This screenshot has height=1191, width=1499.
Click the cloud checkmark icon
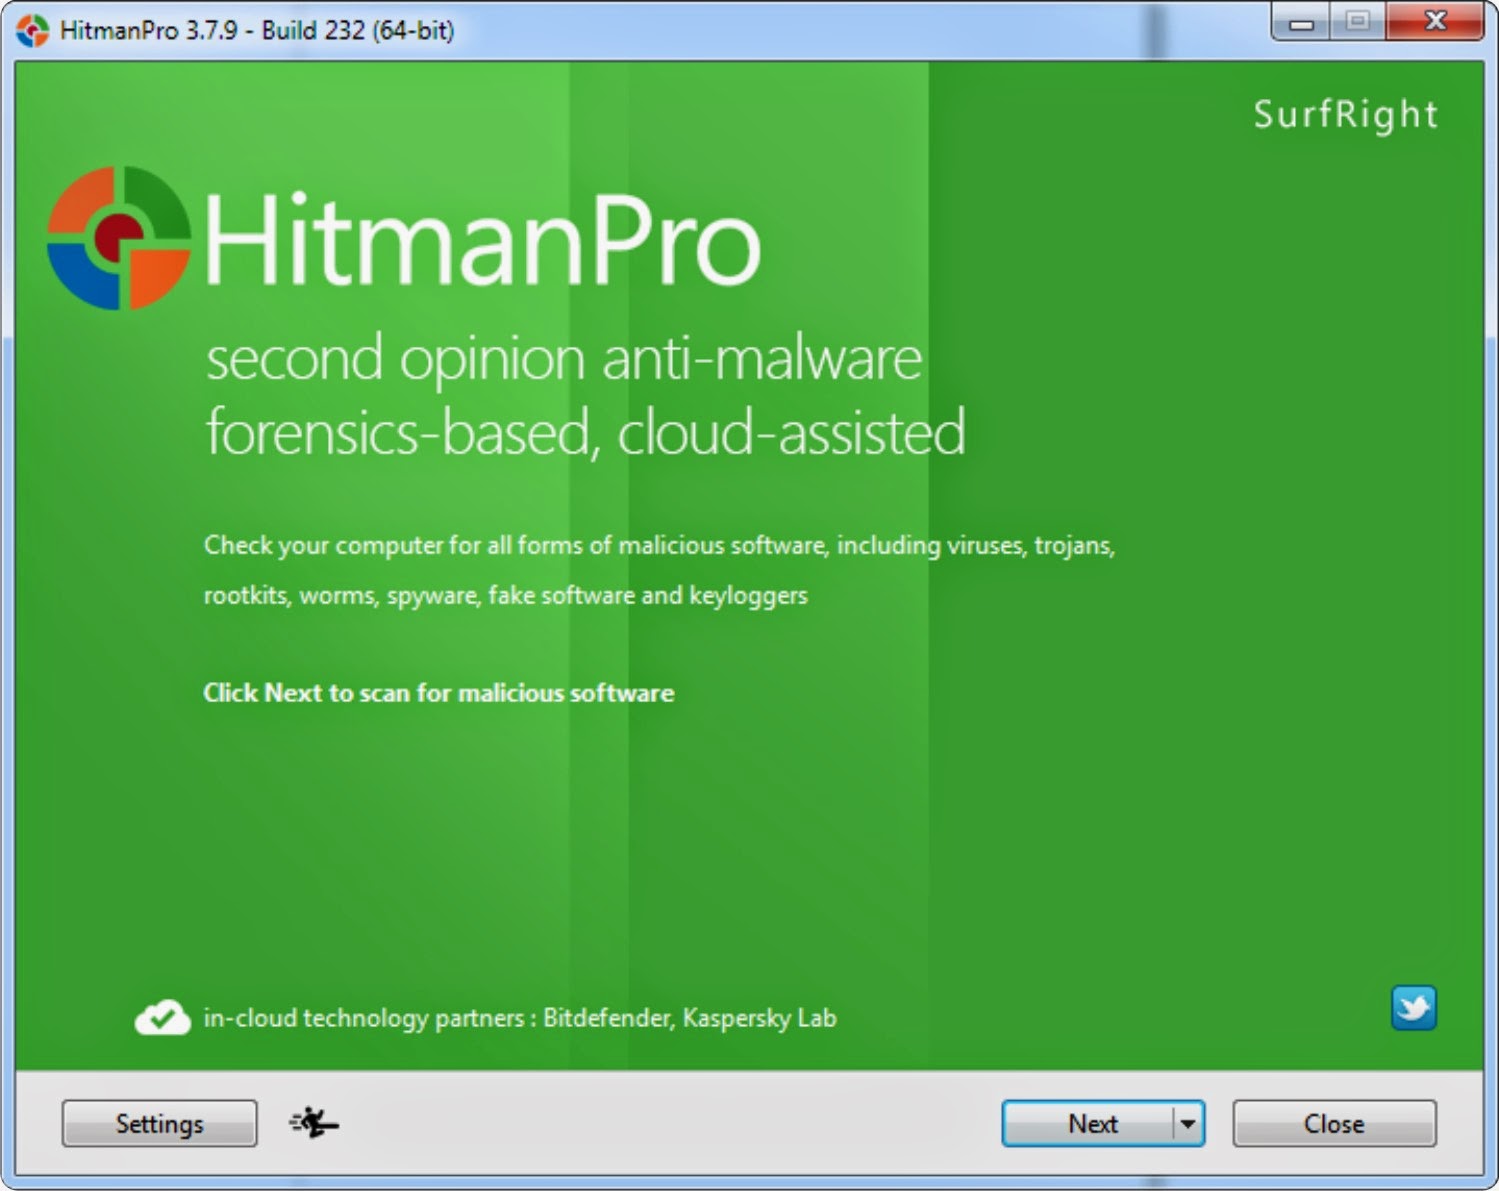162,1018
